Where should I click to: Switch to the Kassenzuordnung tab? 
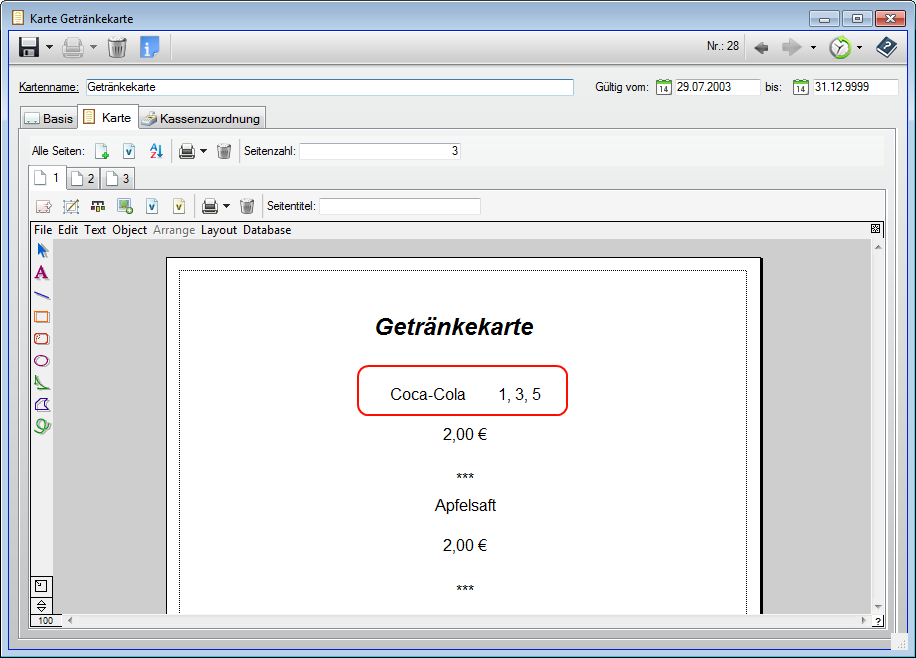(201, 118)
